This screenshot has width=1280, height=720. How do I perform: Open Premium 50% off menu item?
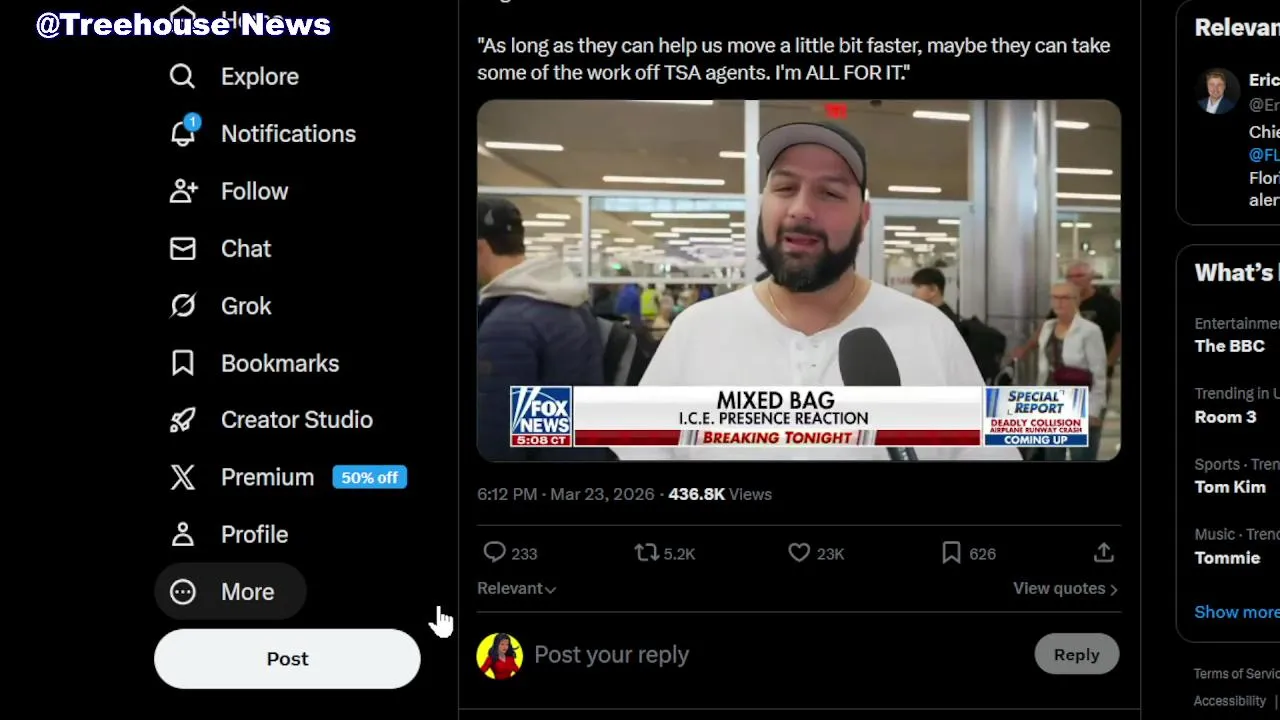pos(288,477)
